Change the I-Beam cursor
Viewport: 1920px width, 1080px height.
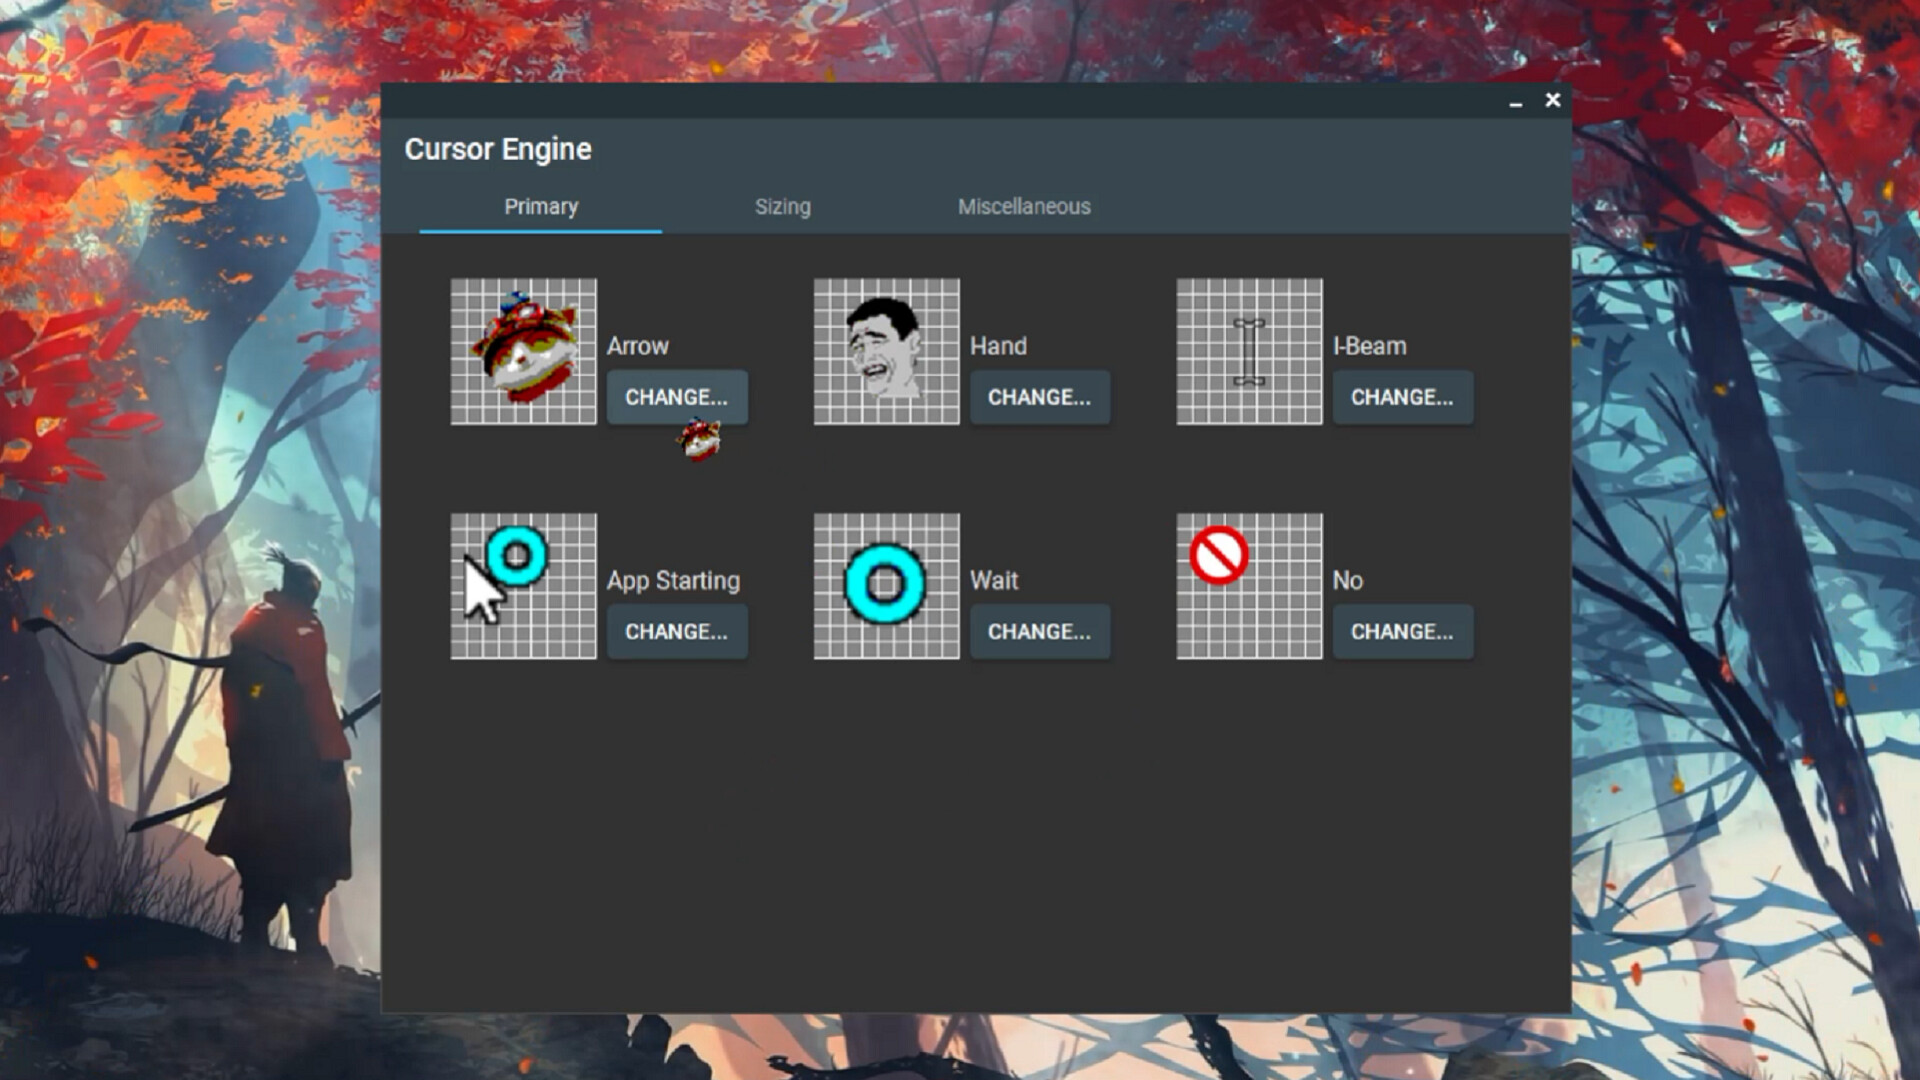point(1403,397)
